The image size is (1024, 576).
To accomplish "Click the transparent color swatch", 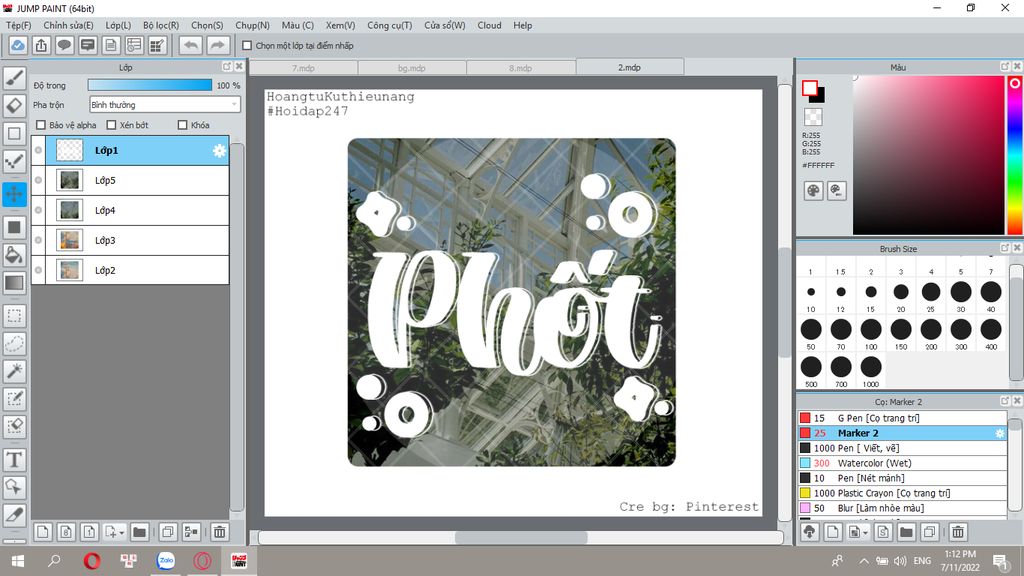I will pyautogui.click(x=813, y=117).
